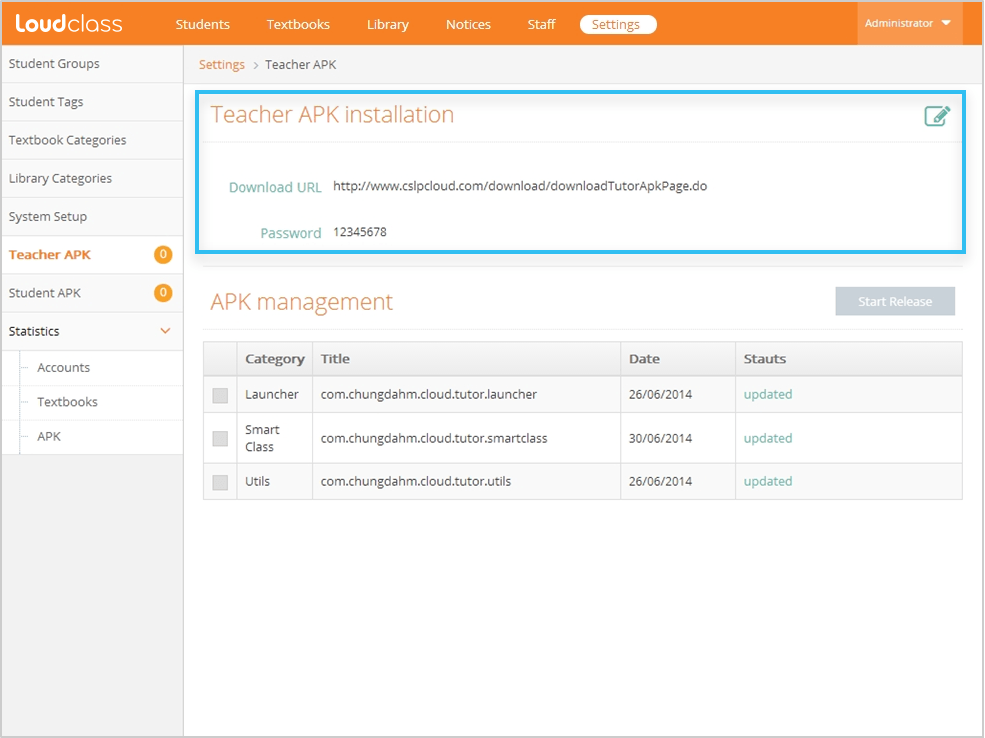Image resolution: width=985 pixels, height=738 pixels.
Task: Click the Category column header
Action: (275, 359)
